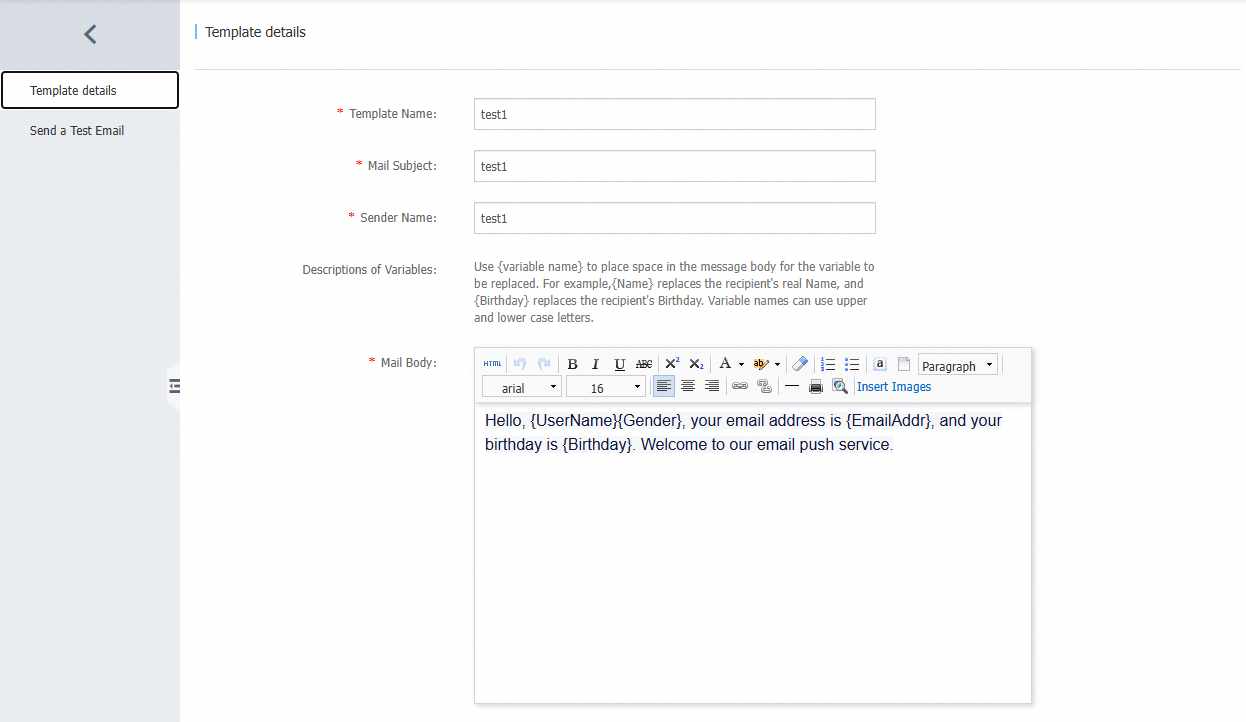Click the blank page clear document icon
The image size is (1246, 722).
[x=904, y=364]
